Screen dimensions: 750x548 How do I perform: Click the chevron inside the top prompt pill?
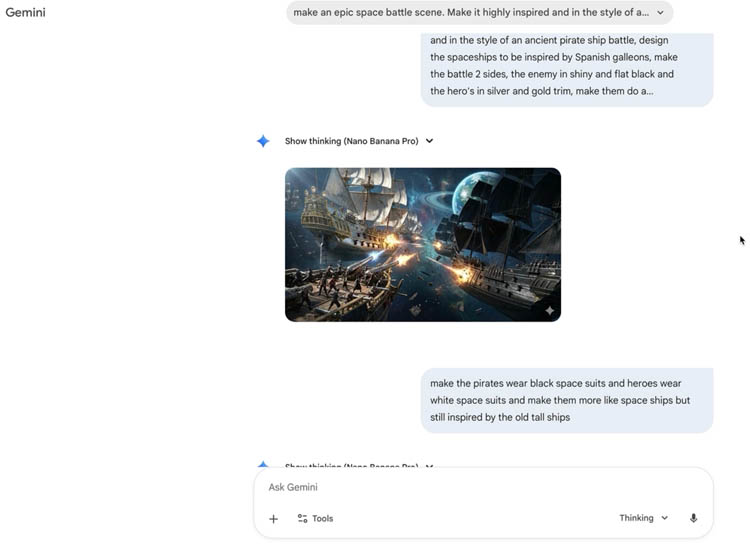tap(660, 13)
